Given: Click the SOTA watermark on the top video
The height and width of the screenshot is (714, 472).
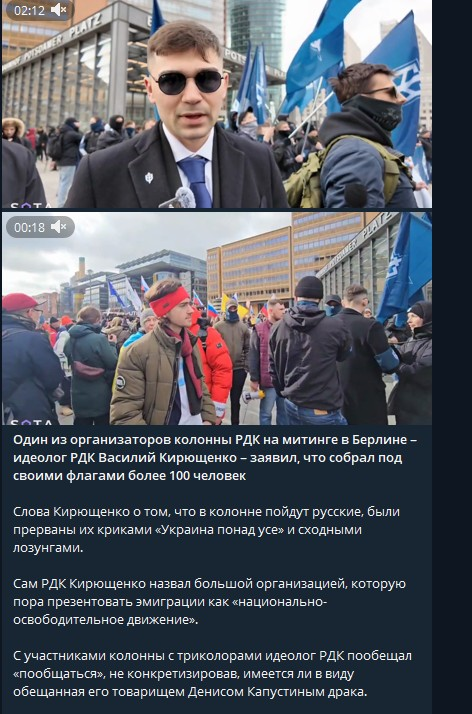Looking at the screenshot, I should pyautogui.click(x=31, y=205).
